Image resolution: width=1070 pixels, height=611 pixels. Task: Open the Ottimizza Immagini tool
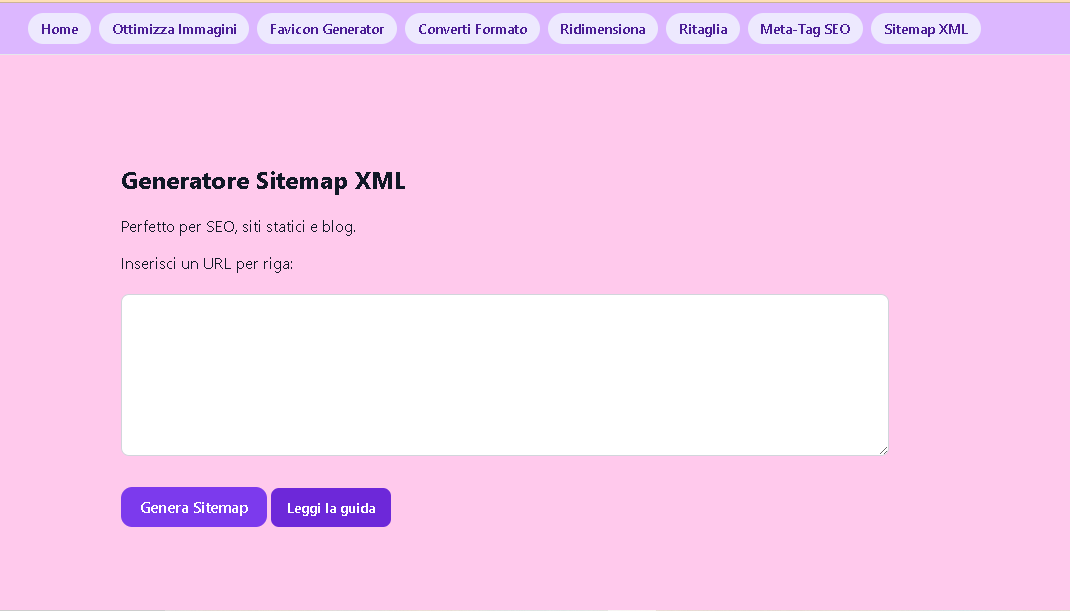click(x=174, y=29)
